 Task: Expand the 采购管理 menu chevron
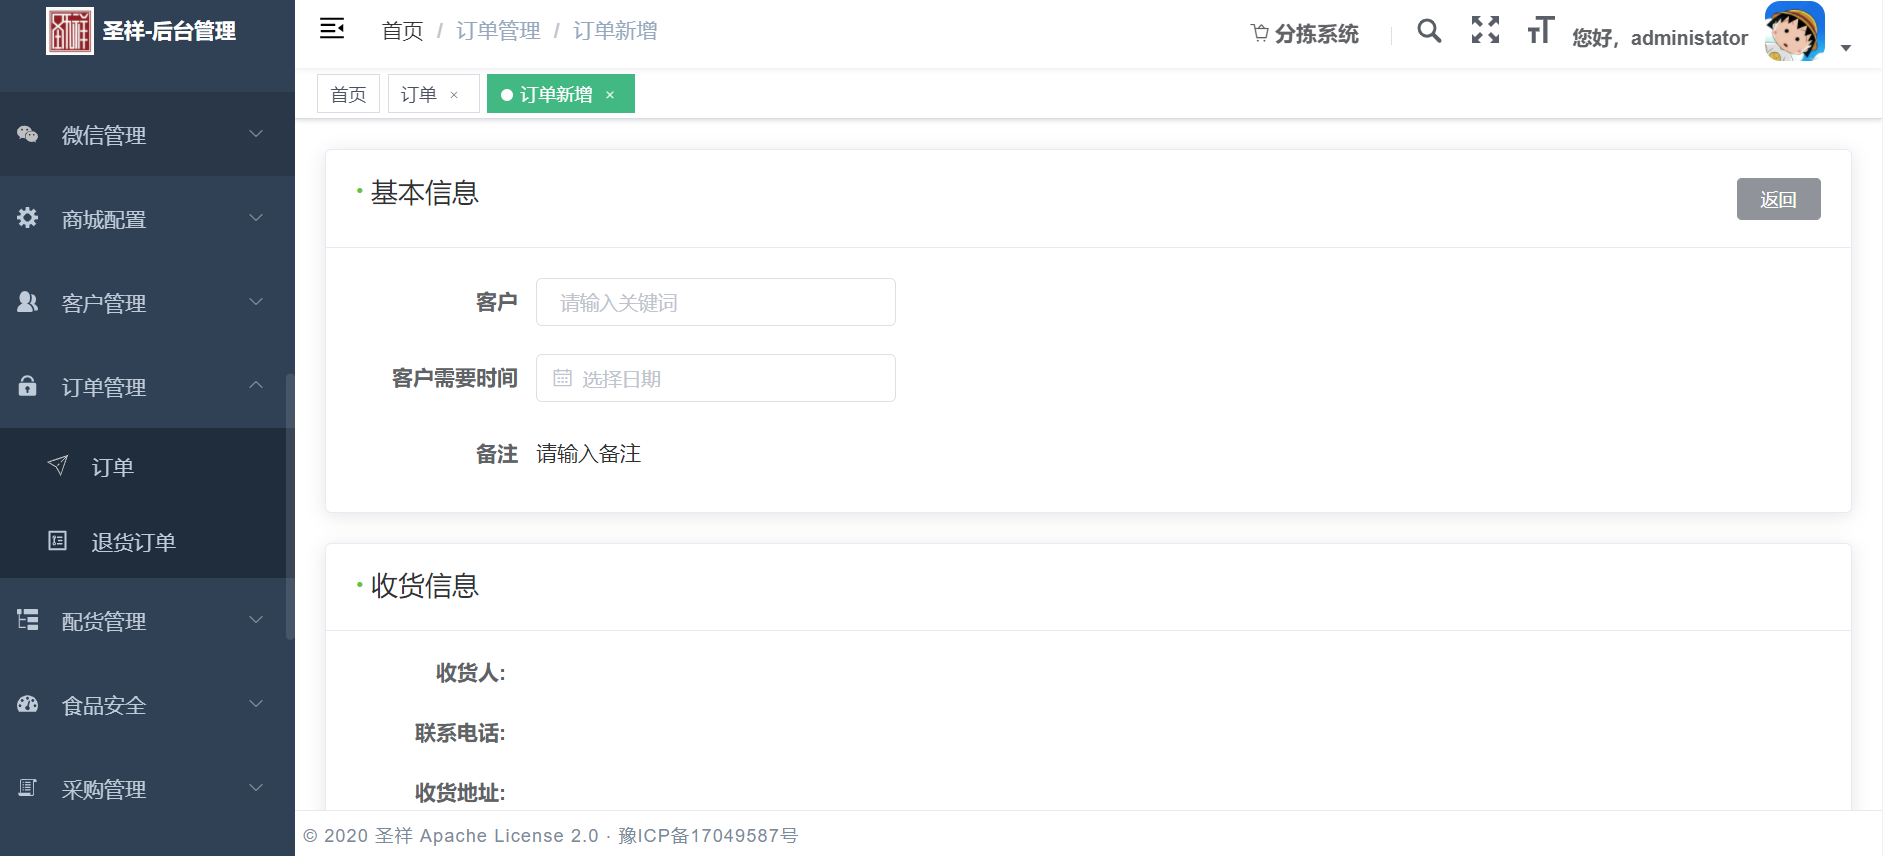pyautogui.click(x=256, y=788)
